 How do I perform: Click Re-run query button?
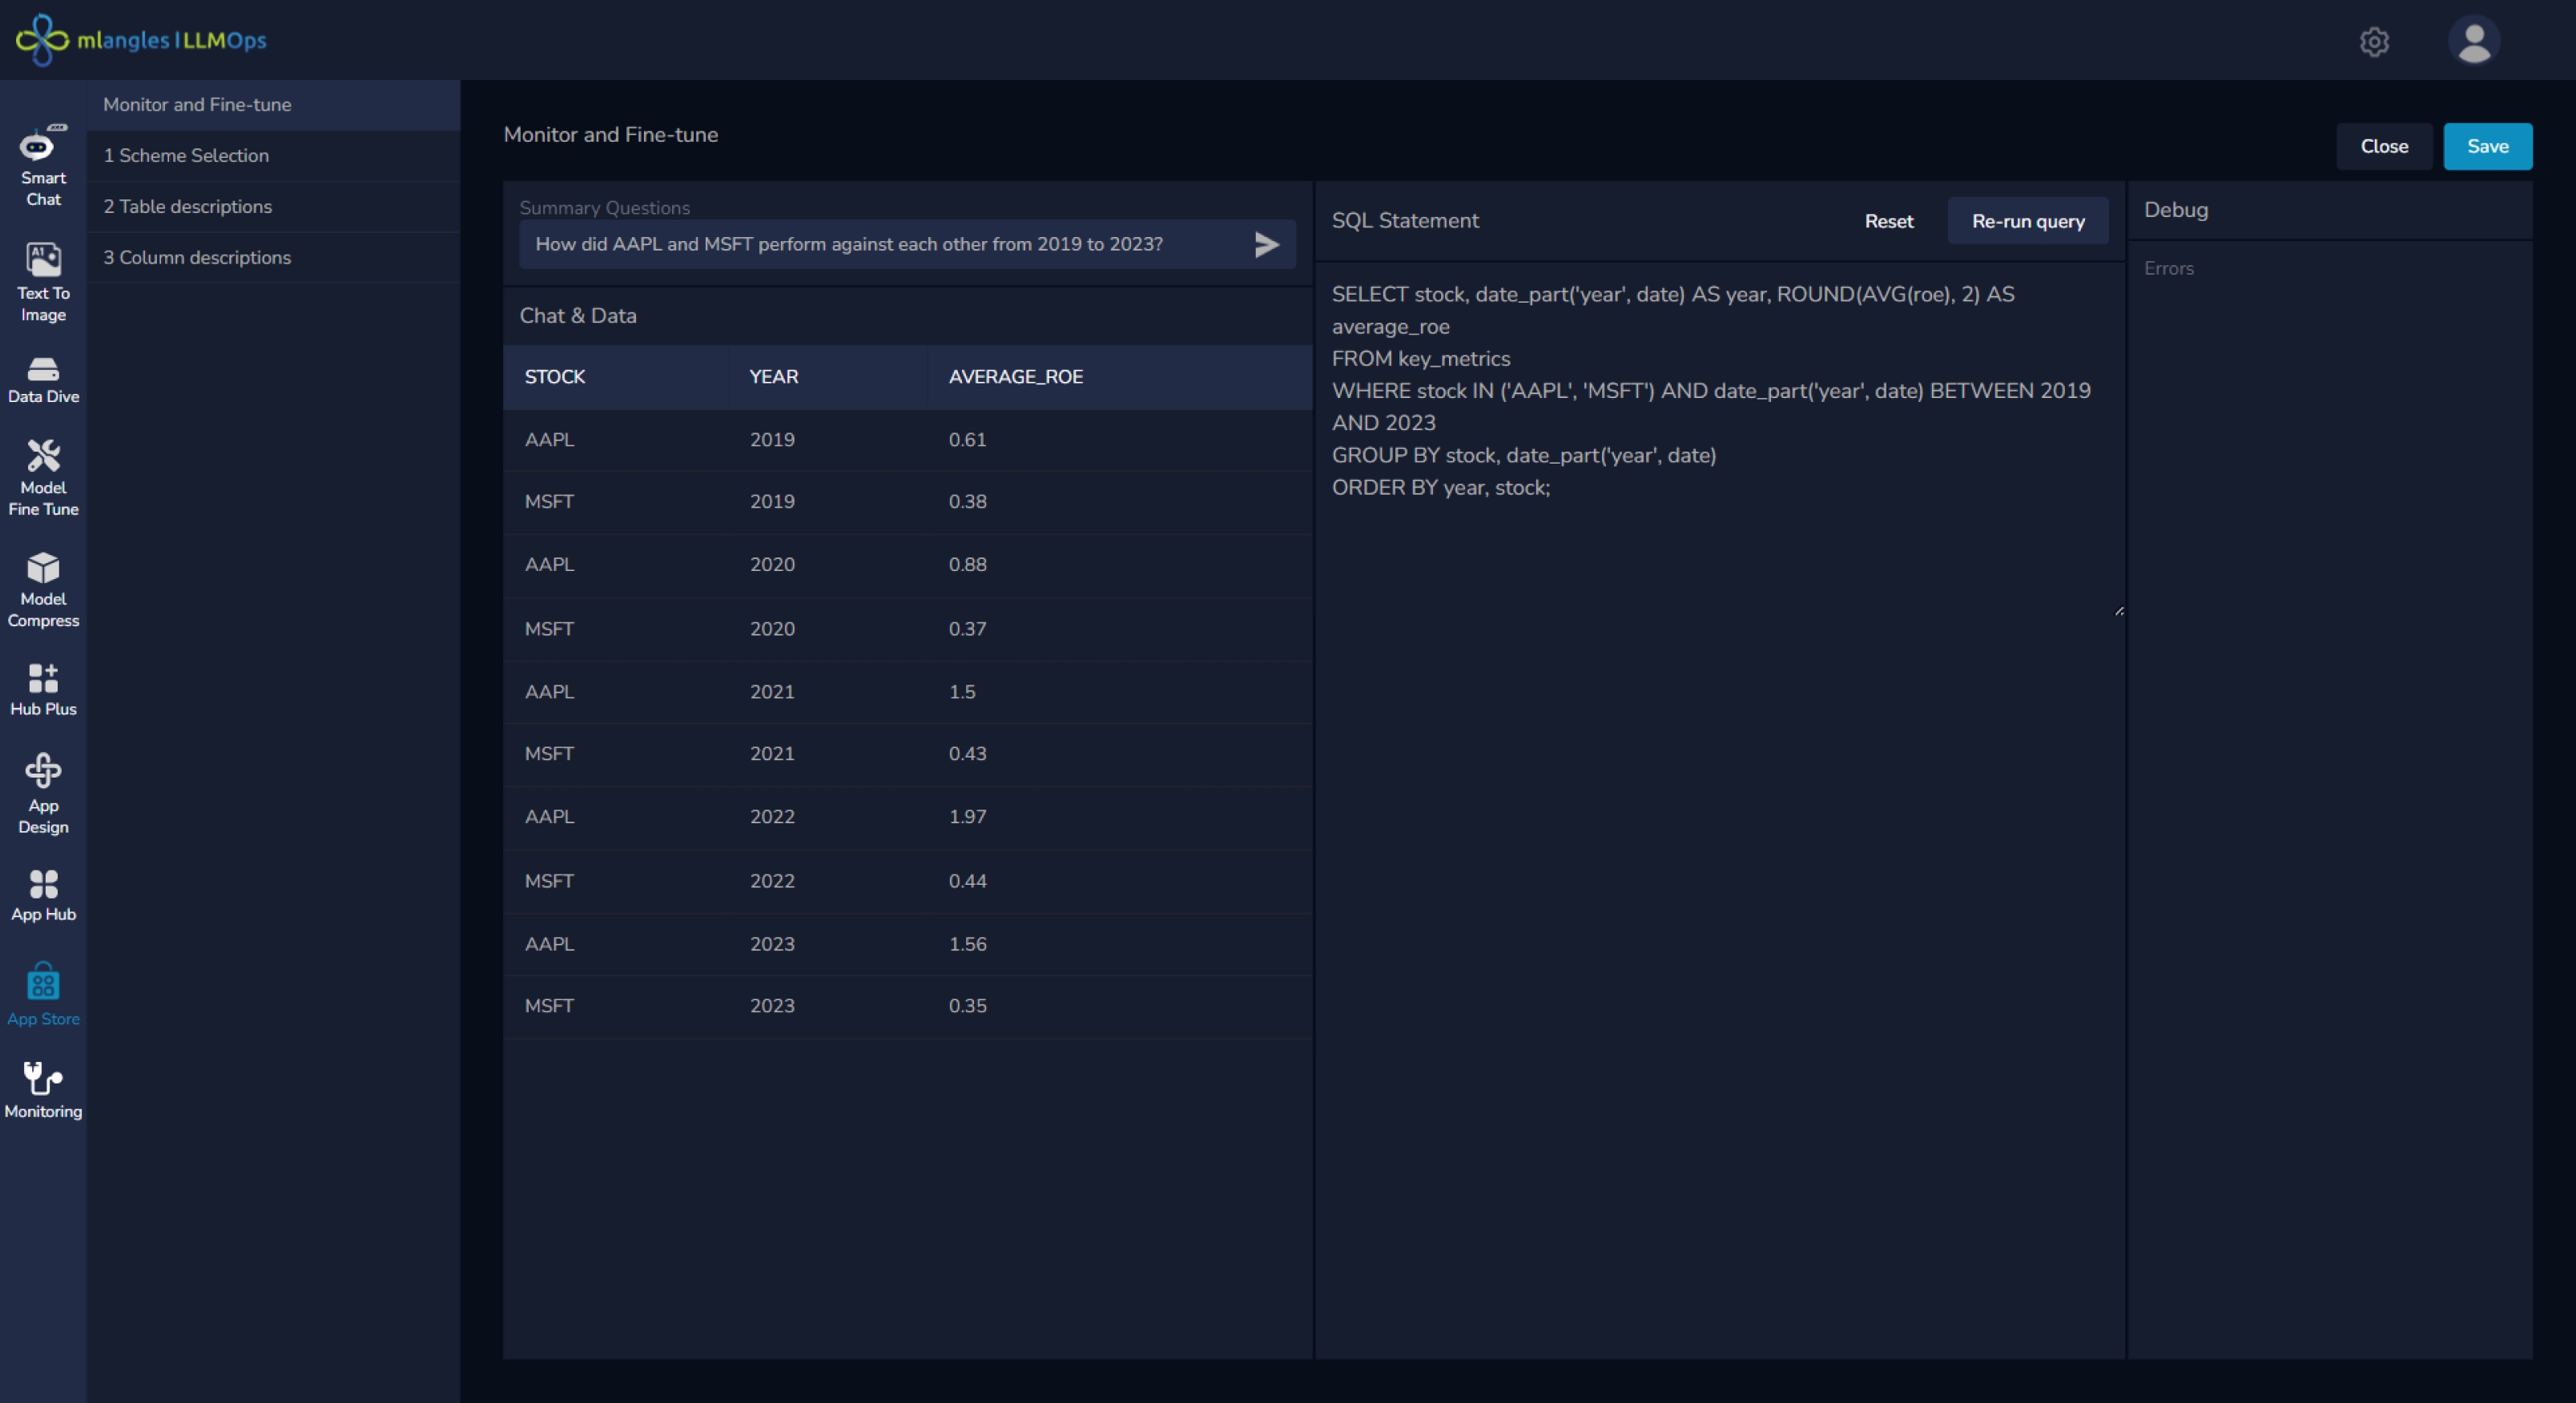click(2027, 221)
